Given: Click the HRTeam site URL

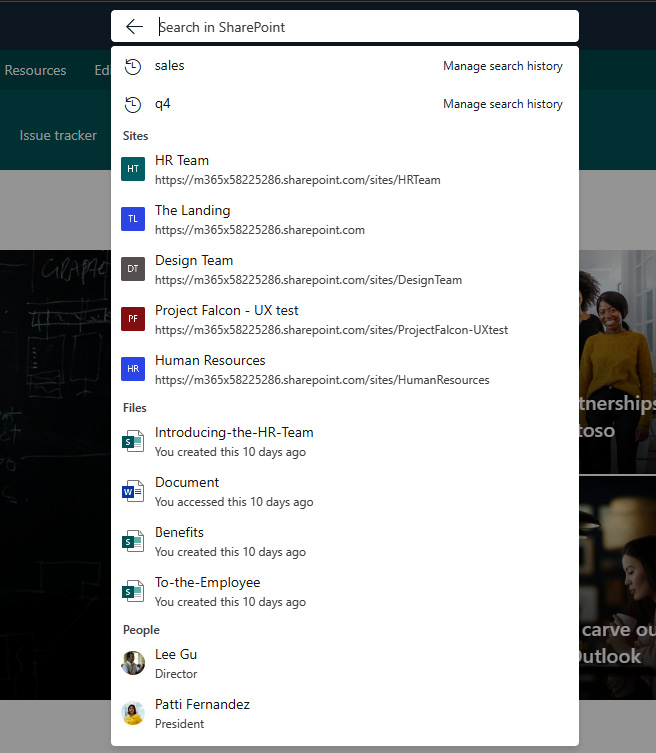Looking at the screenshot, I should (x=297, y=180).
